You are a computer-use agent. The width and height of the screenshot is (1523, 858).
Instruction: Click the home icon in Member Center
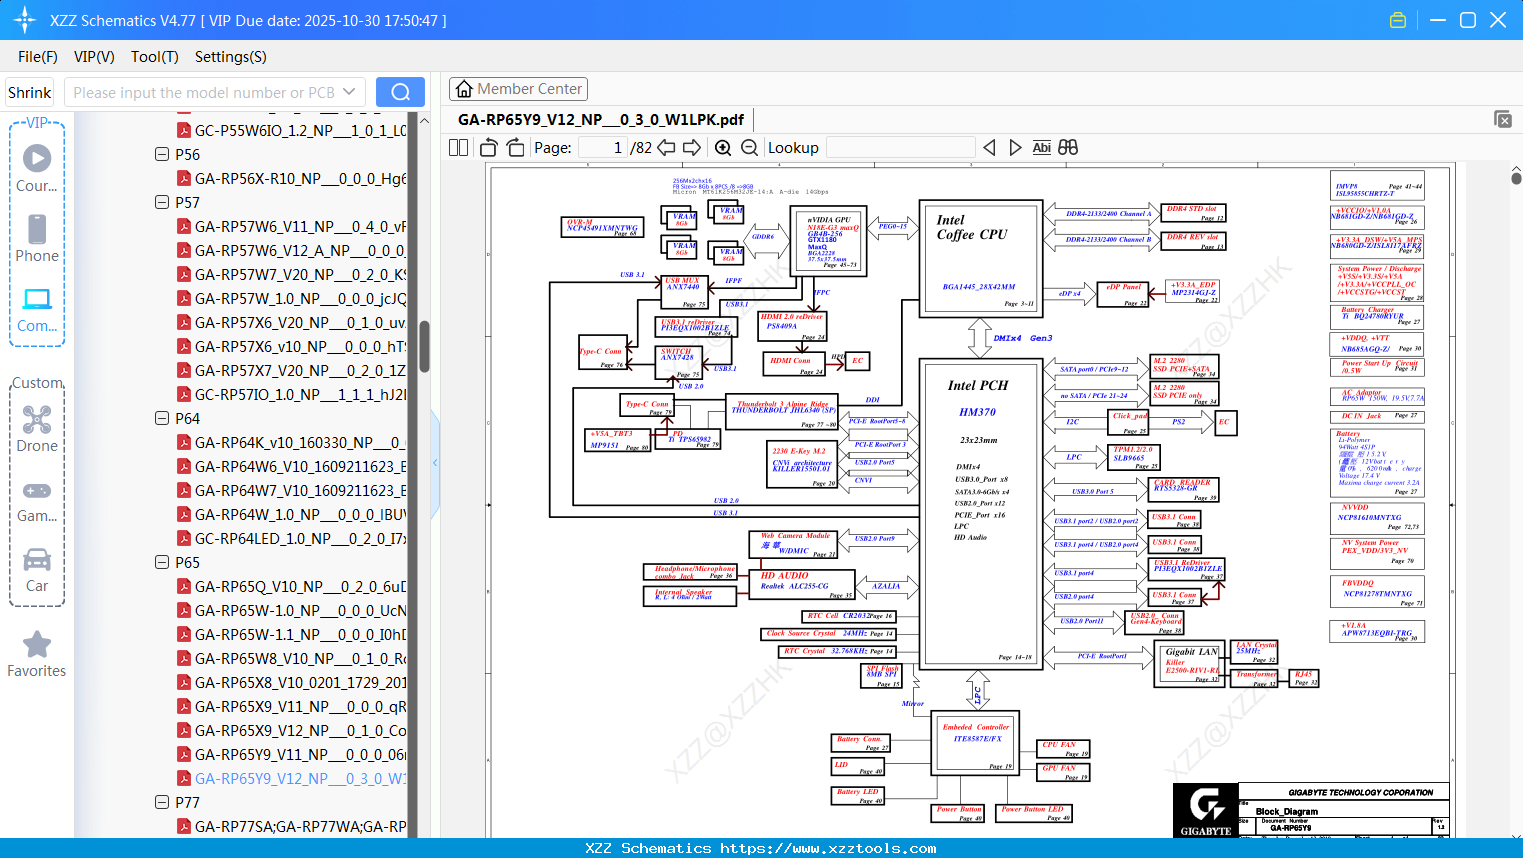[x=464, y=89]
